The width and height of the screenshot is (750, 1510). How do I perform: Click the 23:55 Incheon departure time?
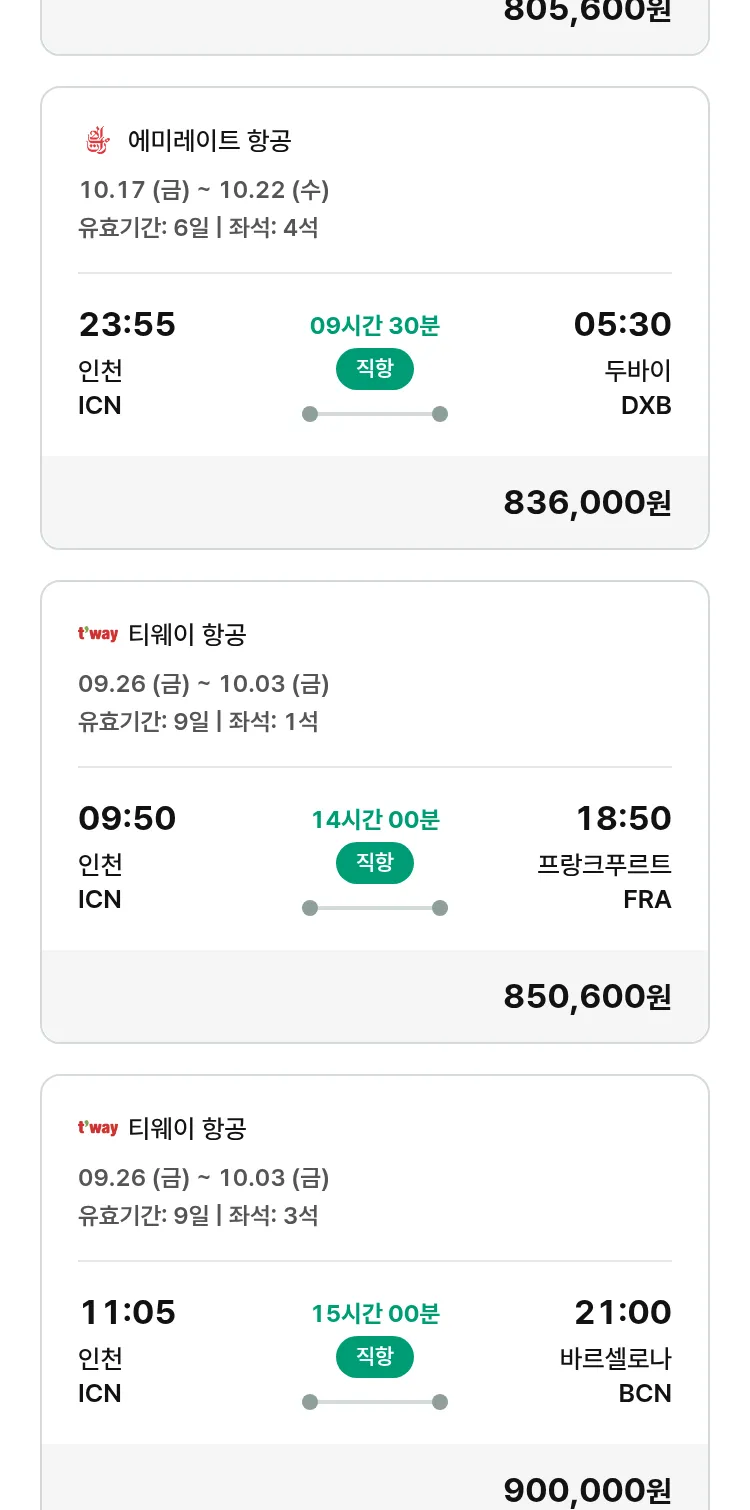click(x=127, y=325)
